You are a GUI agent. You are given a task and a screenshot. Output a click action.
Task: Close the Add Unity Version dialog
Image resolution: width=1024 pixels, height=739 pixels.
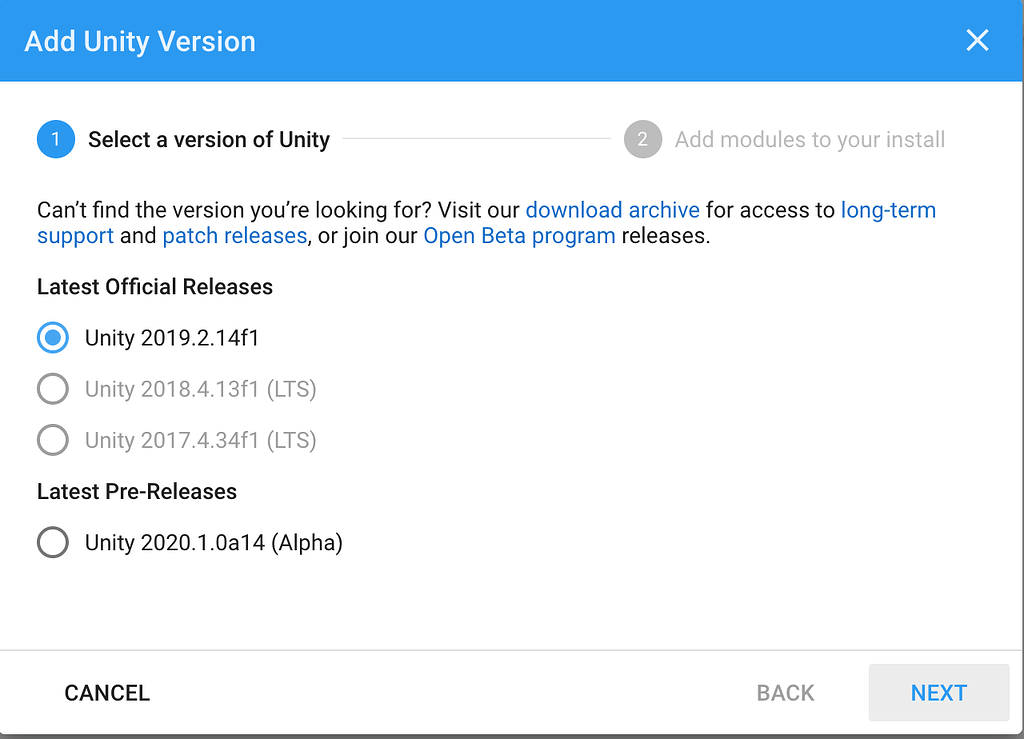coord(977,40)
